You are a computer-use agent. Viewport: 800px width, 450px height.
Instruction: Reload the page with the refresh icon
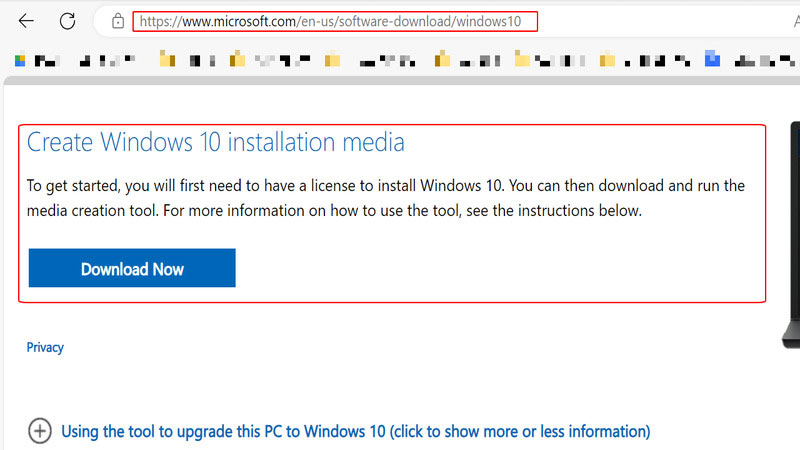(68, 21)
